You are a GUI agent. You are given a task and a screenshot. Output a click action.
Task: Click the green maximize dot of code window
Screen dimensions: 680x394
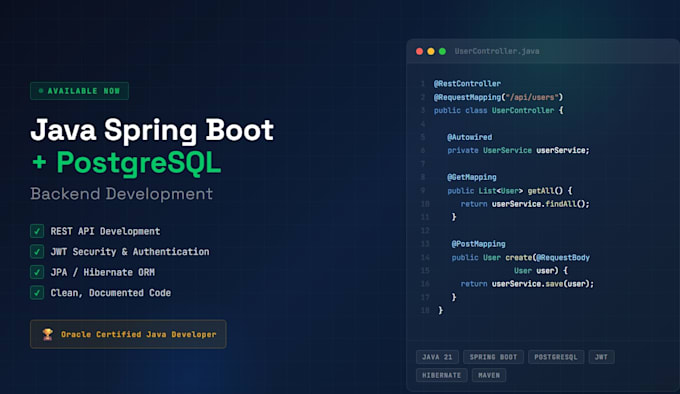(x=442, y=51)
